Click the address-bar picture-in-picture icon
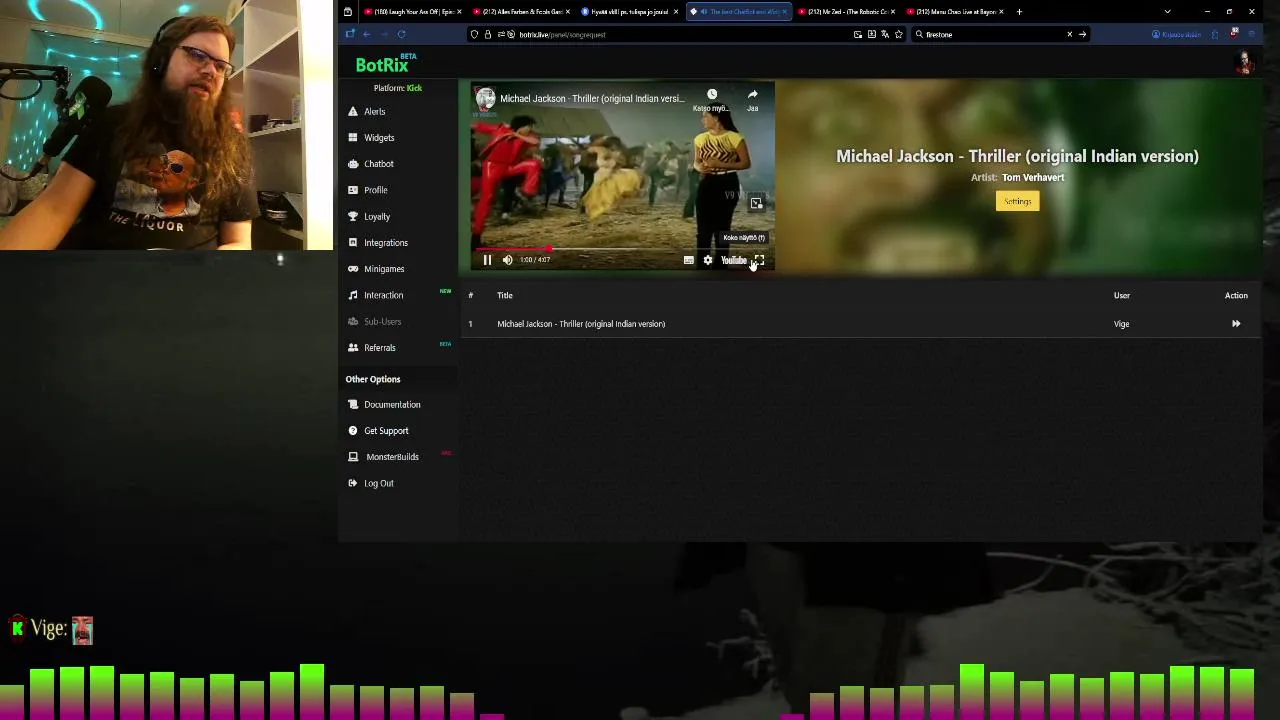The width and height of the screenshot is (1280, 720). pos(858,34)
